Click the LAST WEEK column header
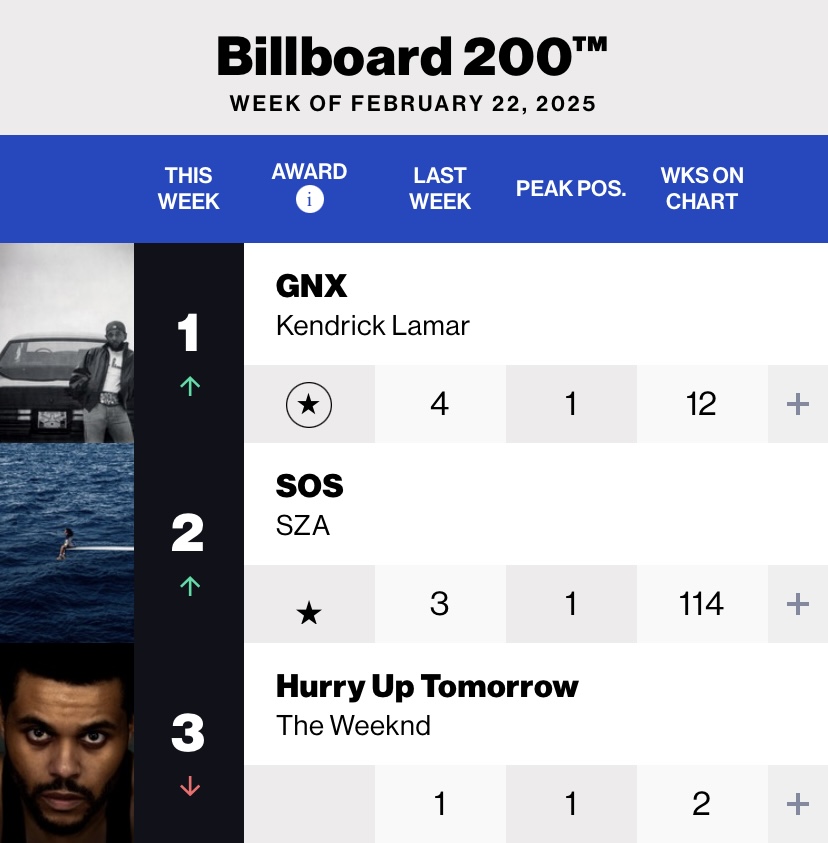Image resolution: width=828 pixels, height=843 pixels. [440, 188]
